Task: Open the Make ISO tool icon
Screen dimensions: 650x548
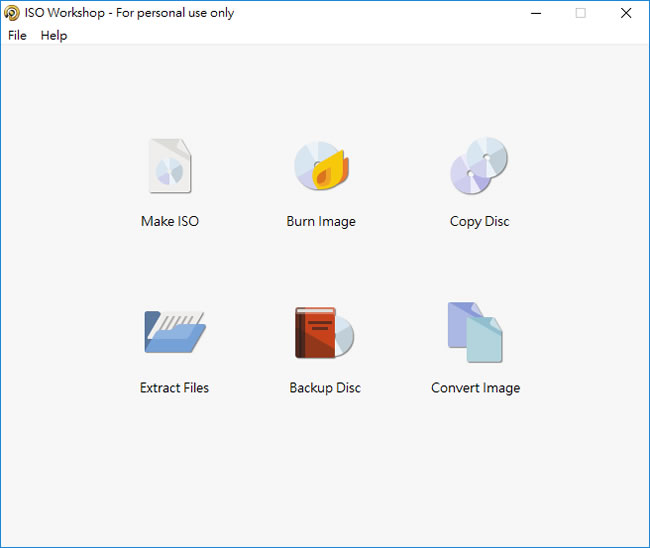Action: click(170, 166)
